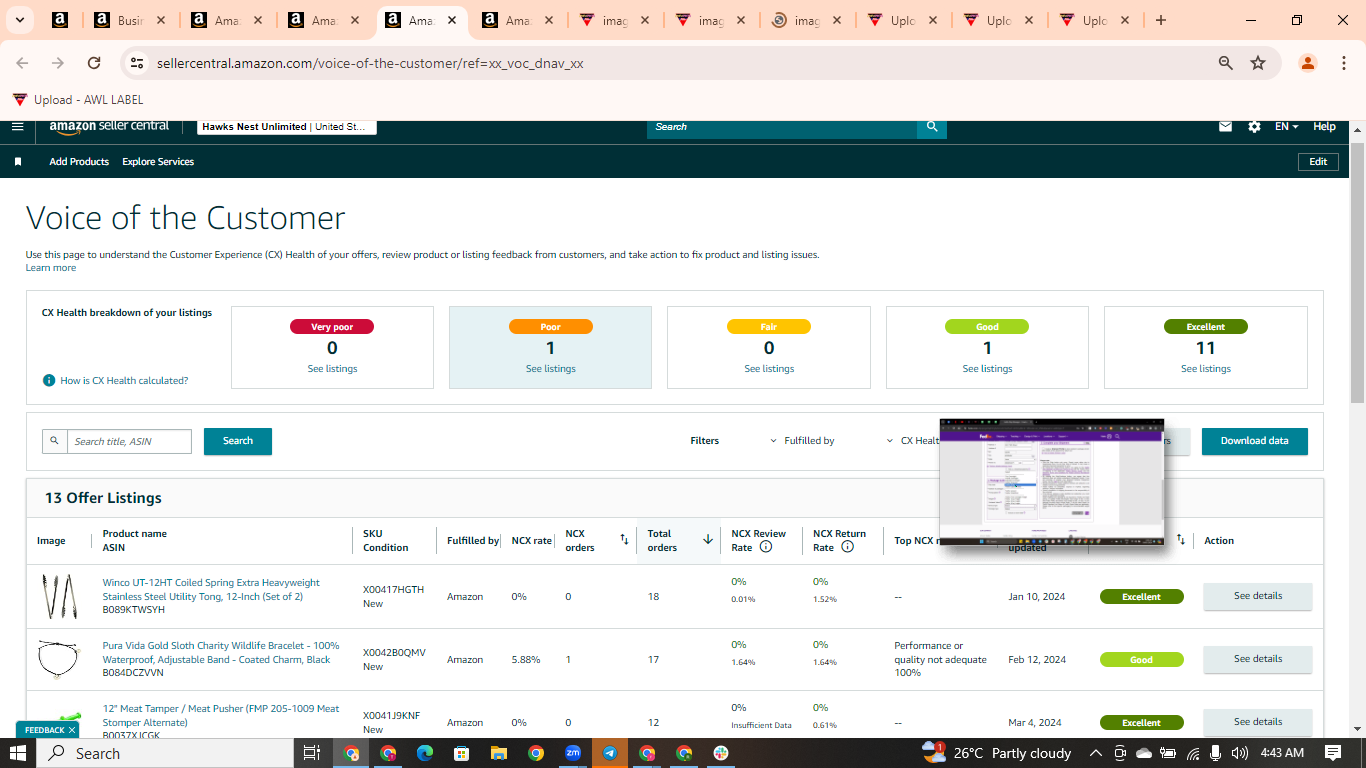Viewport: 1366px width, 768px height.
Task: Open the Chrome profile avatar
Action: point(1307,63)
